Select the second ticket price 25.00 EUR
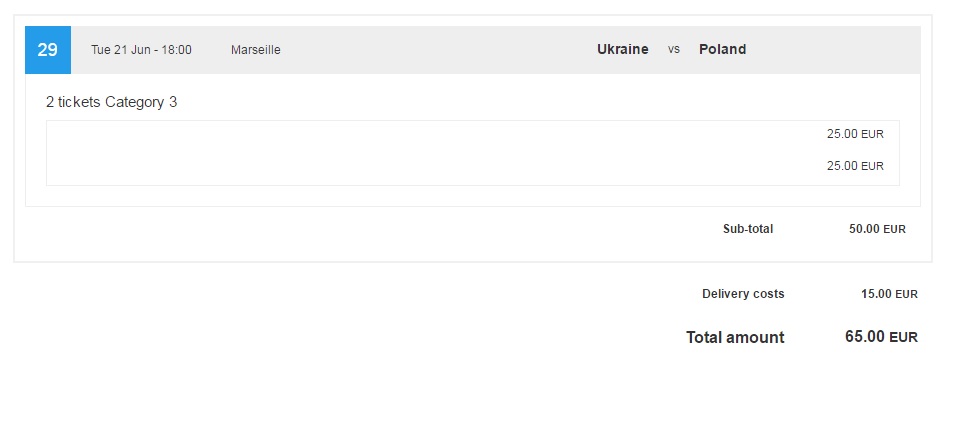This screenshot has width=959, height=431. [x=855, y=166]
